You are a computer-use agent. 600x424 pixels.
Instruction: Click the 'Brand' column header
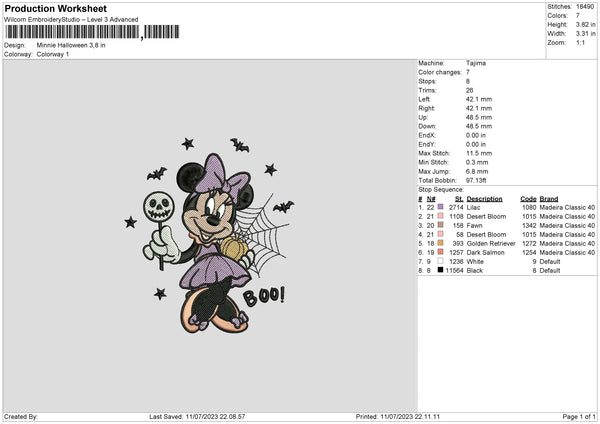coord(549,199)
